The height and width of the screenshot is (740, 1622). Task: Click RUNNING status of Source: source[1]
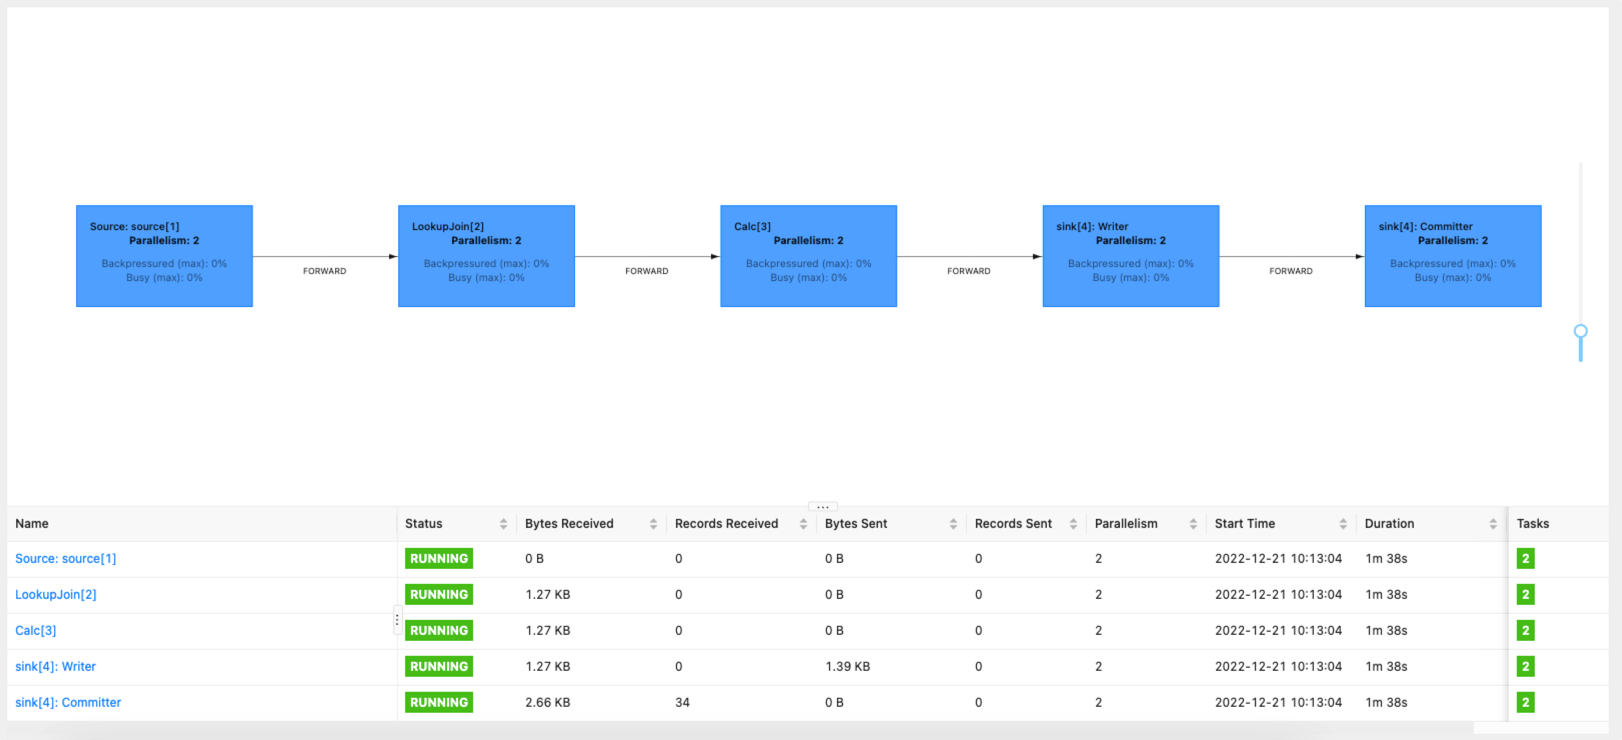click(439, 559)
